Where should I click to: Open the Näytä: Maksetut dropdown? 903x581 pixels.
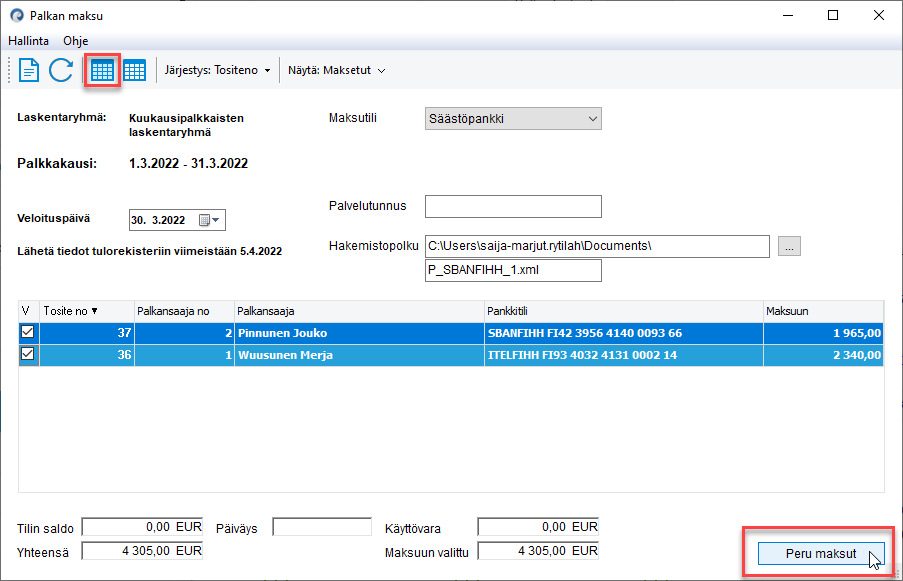tap(336, 70)
